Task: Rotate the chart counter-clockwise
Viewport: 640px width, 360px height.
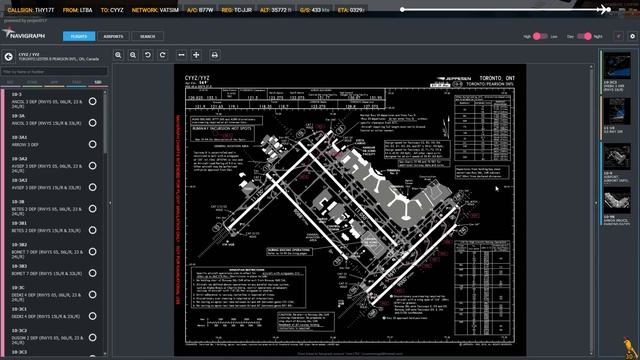Action: pos(148,55)
